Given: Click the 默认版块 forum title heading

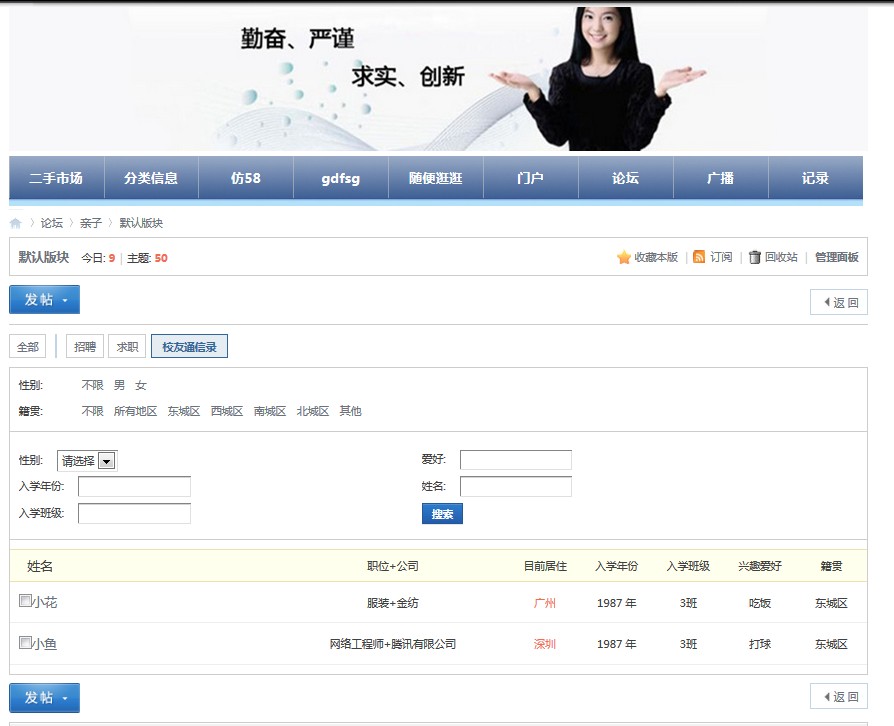Looking at the screenshot, I should coord(44,257).
